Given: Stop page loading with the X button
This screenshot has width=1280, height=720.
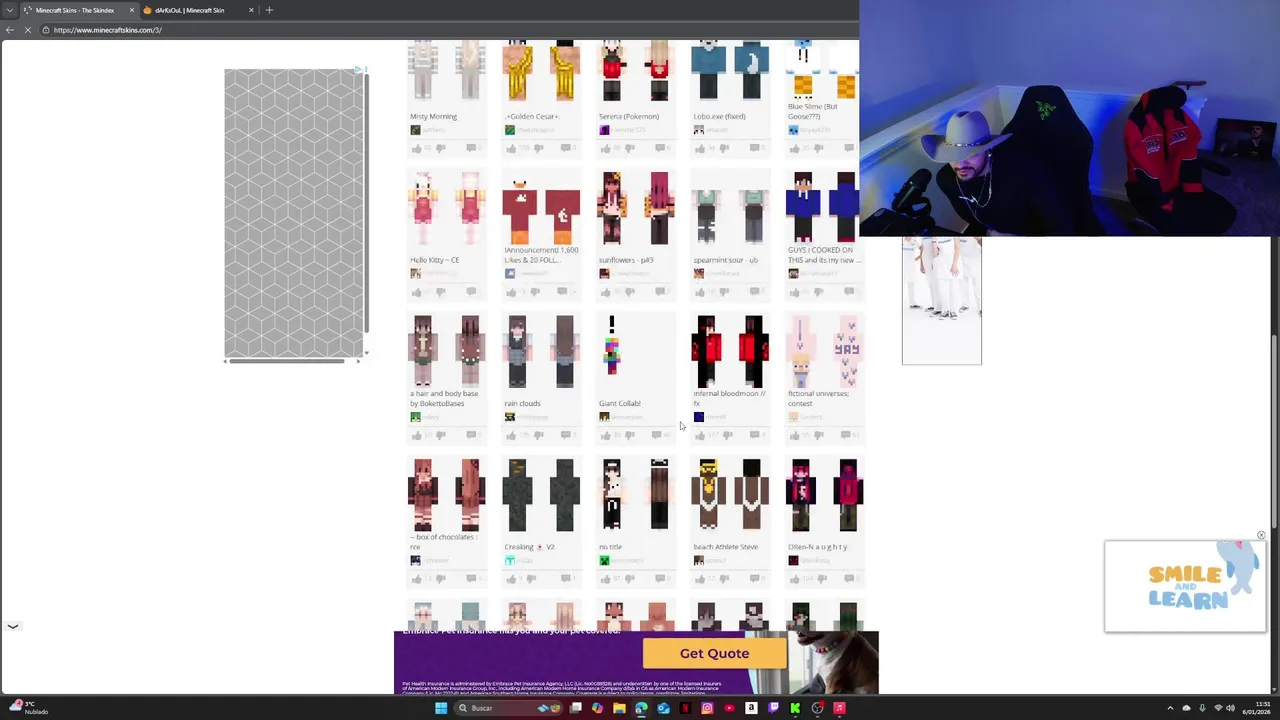Looking at the screenshot, I should coord(28,30).
